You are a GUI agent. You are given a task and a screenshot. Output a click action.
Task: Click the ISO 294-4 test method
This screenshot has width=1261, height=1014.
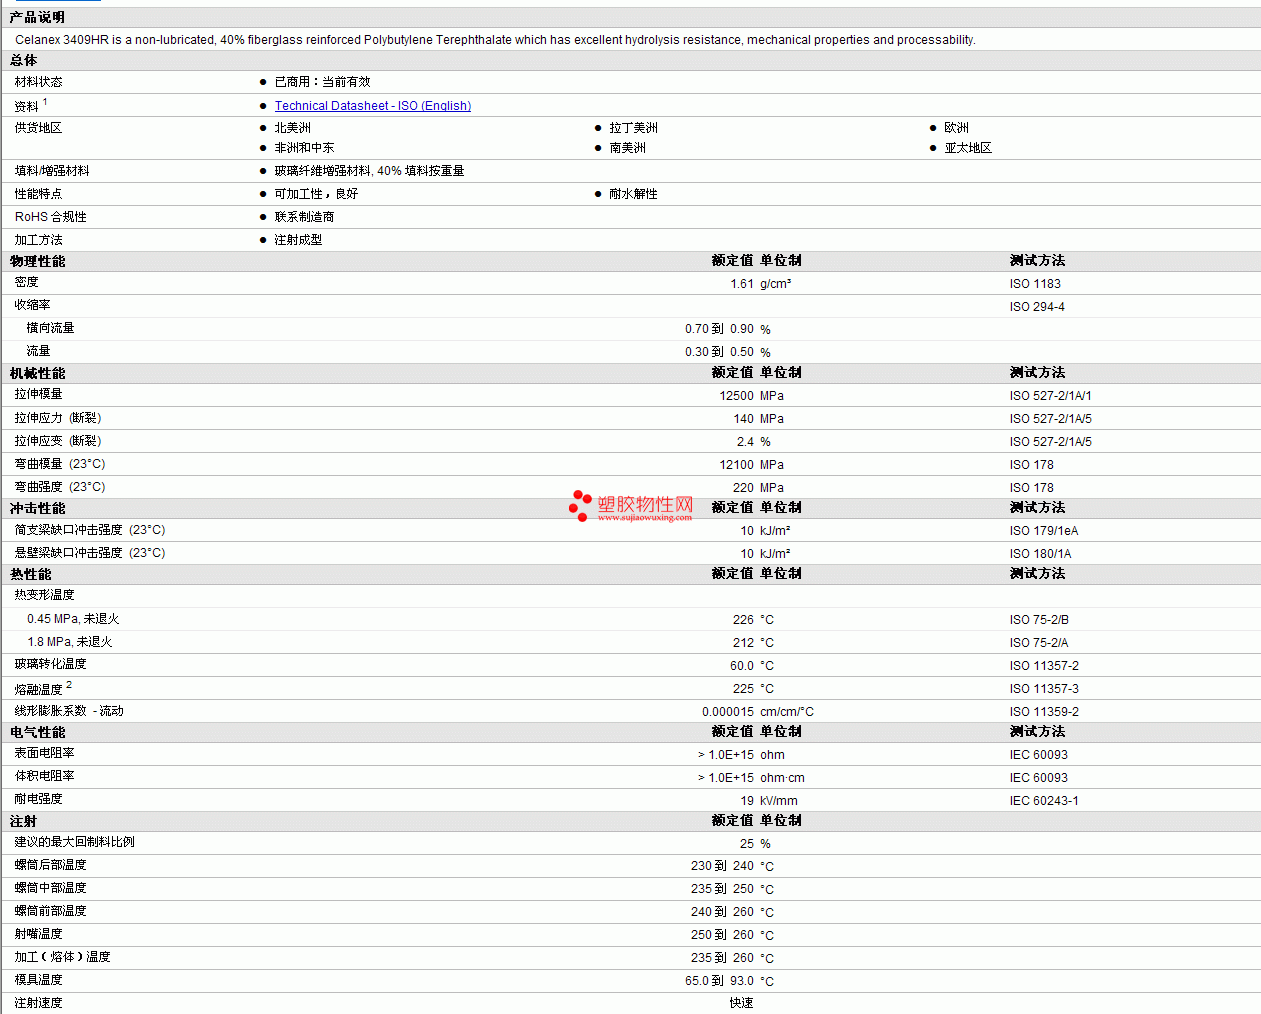click(x=1037, y=307)
